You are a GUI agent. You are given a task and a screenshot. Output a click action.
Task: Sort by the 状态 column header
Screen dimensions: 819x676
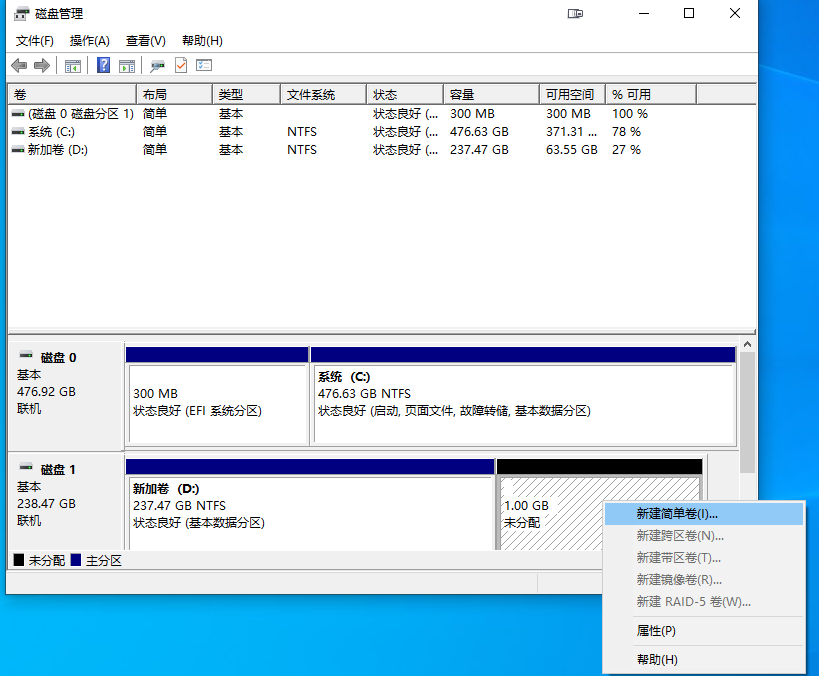(x=405, y=95)
